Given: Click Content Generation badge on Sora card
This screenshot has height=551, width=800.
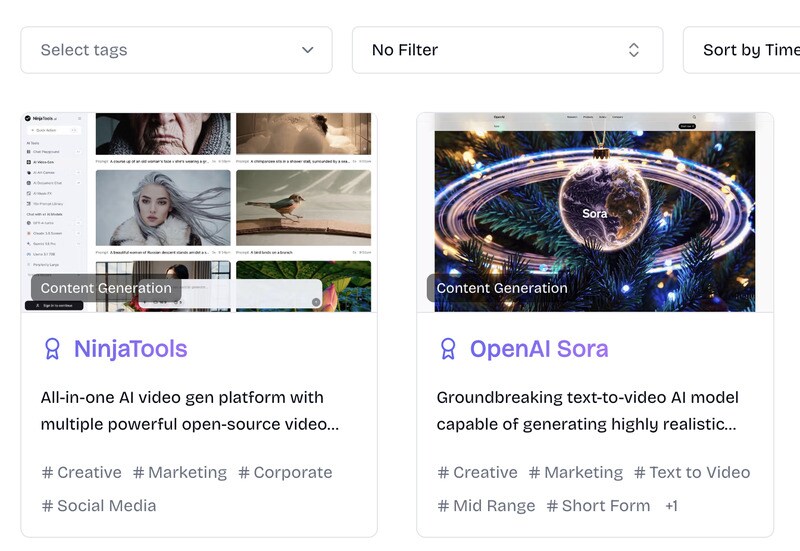Looking at the screenshot, I should point(502,288).
